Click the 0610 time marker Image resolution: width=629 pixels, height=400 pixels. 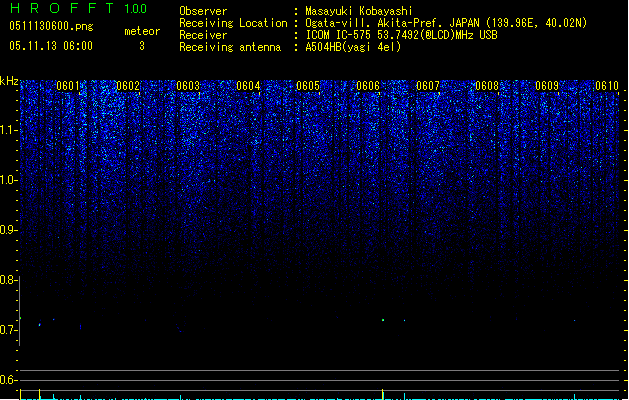pos(607,86)
